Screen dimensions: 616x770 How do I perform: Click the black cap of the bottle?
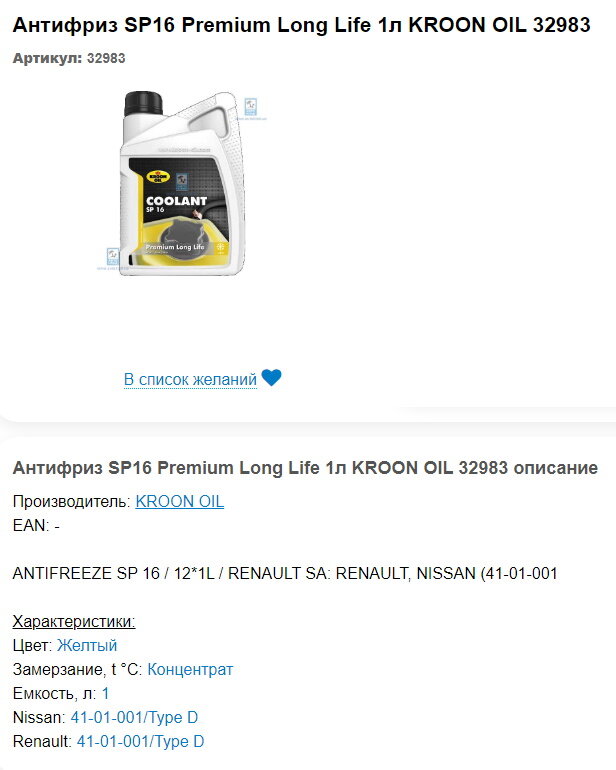tap(143, 103)
